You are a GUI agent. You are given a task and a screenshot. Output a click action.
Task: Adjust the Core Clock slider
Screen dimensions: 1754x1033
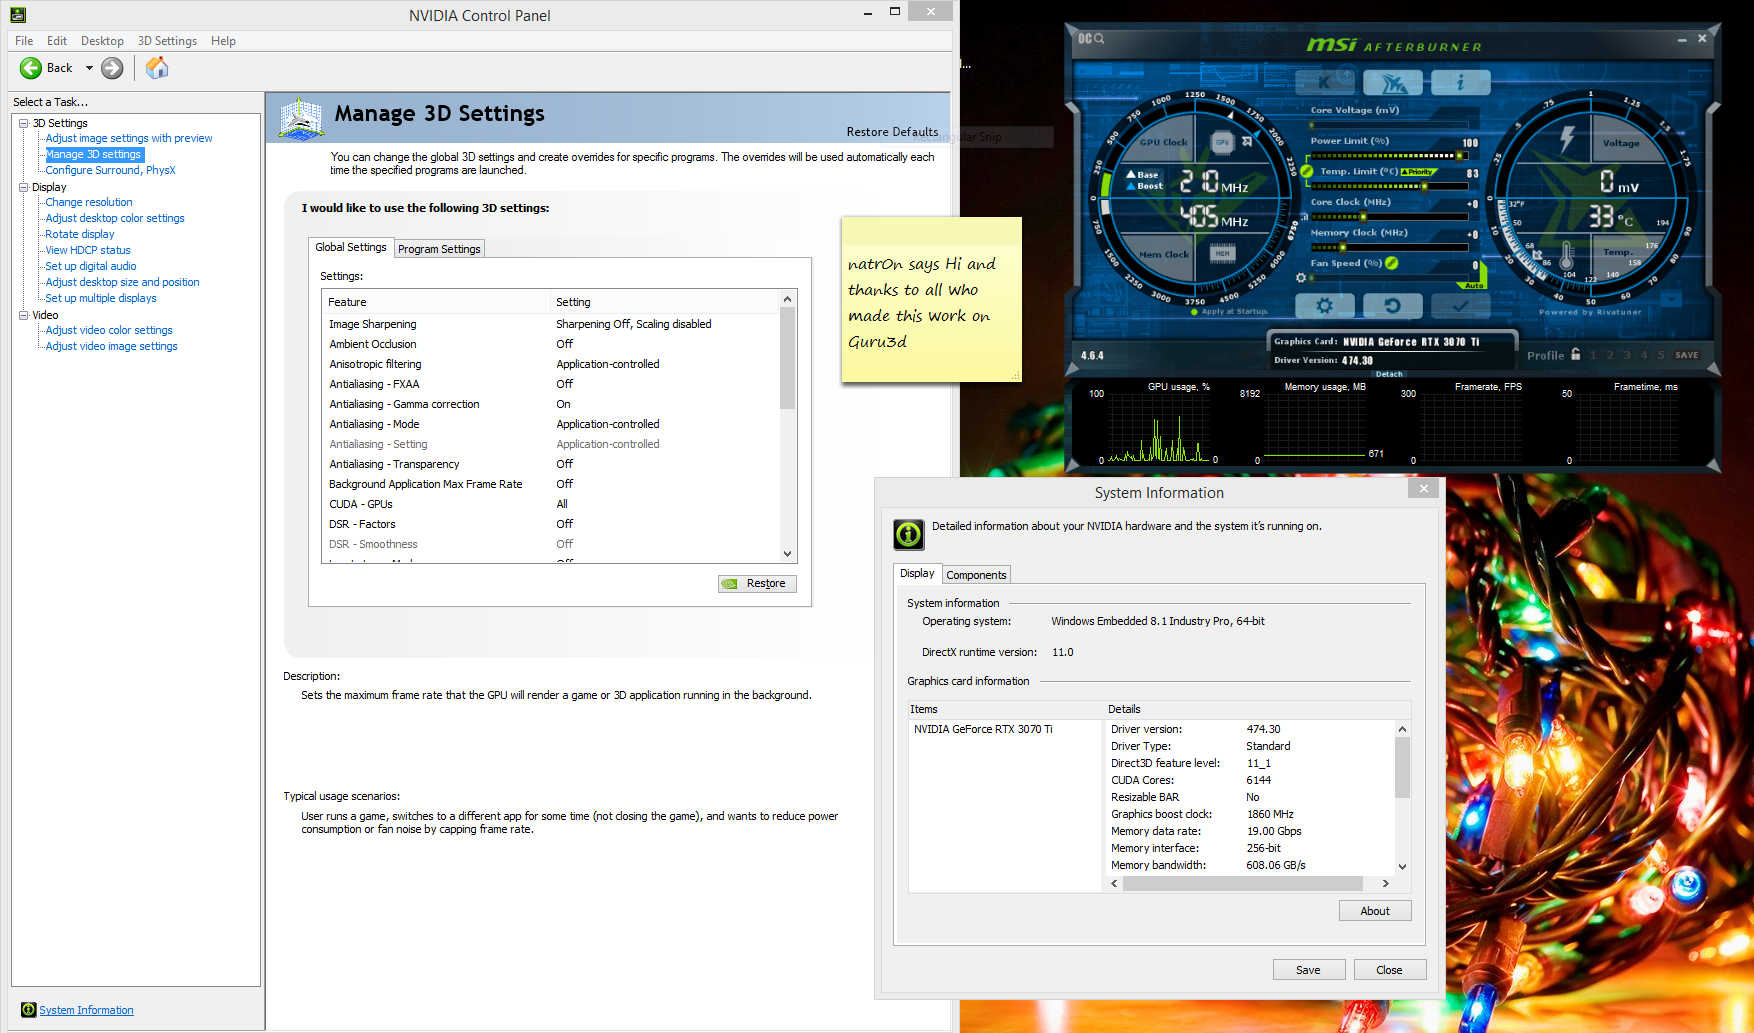point(1388,217)
